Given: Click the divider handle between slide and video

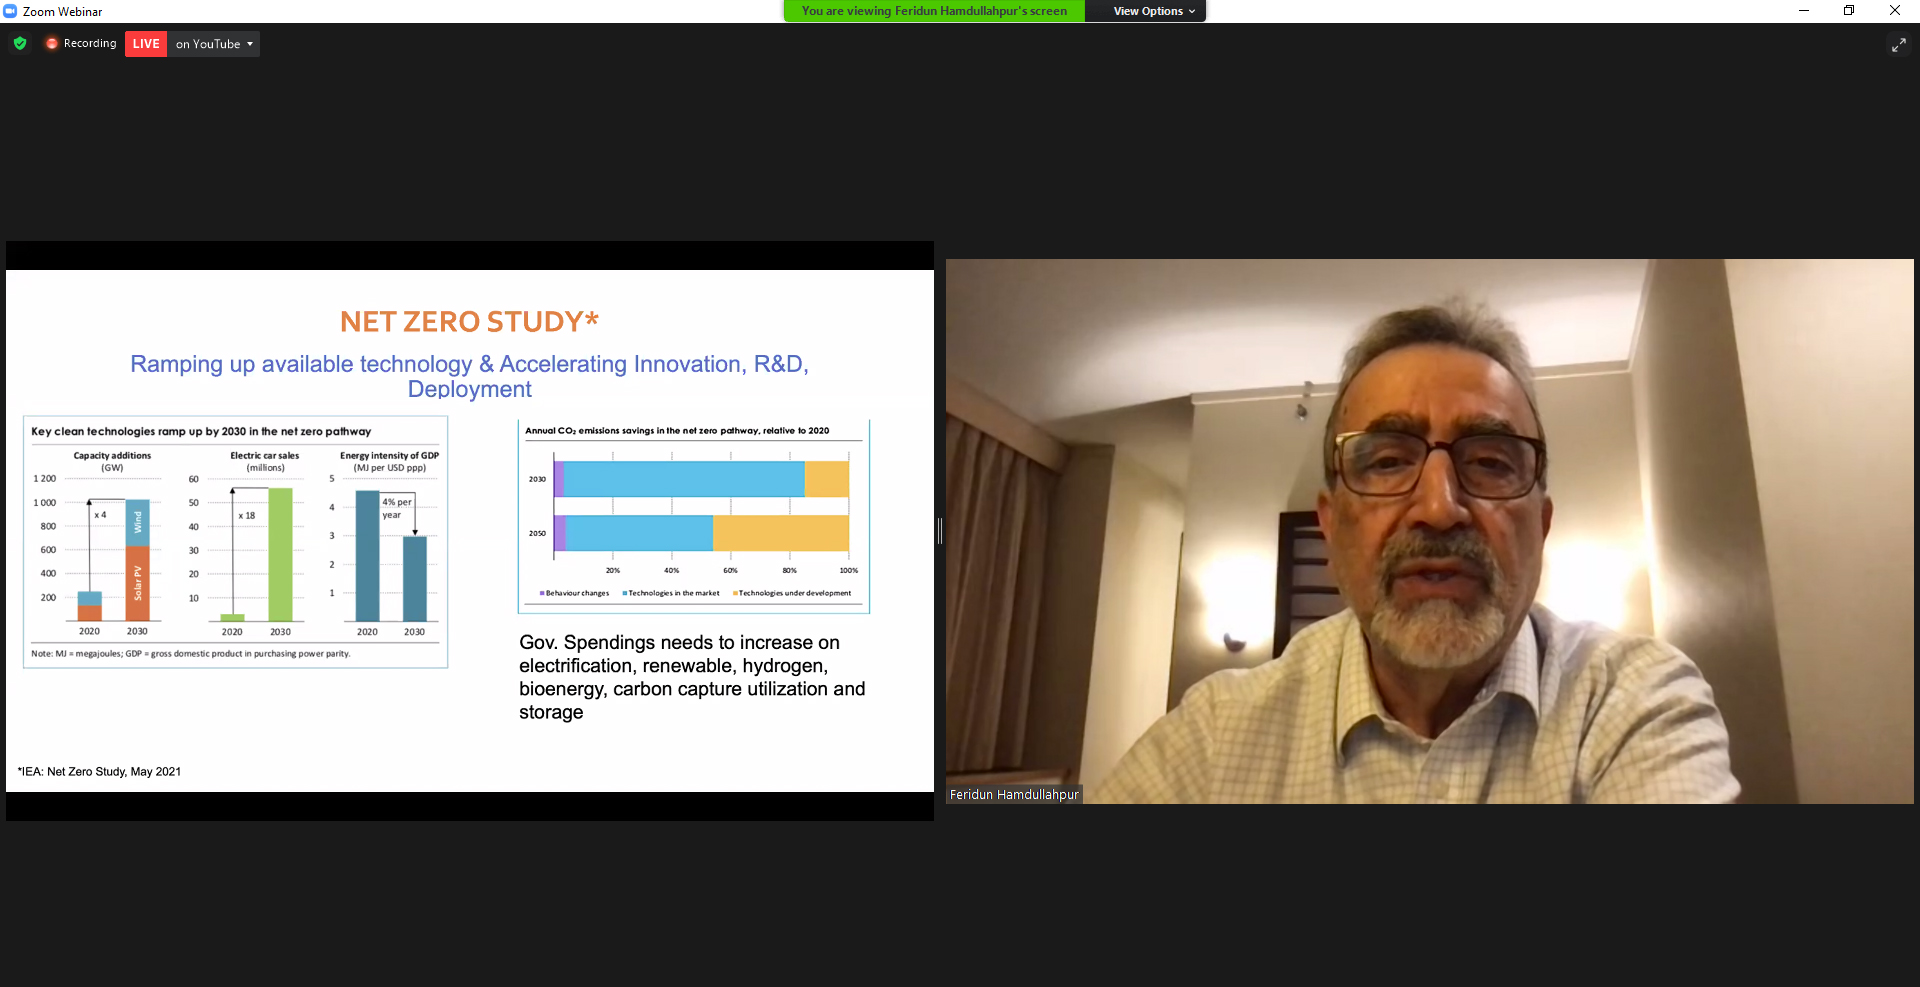Looking at the screenshot, I should tap(940, 531).
